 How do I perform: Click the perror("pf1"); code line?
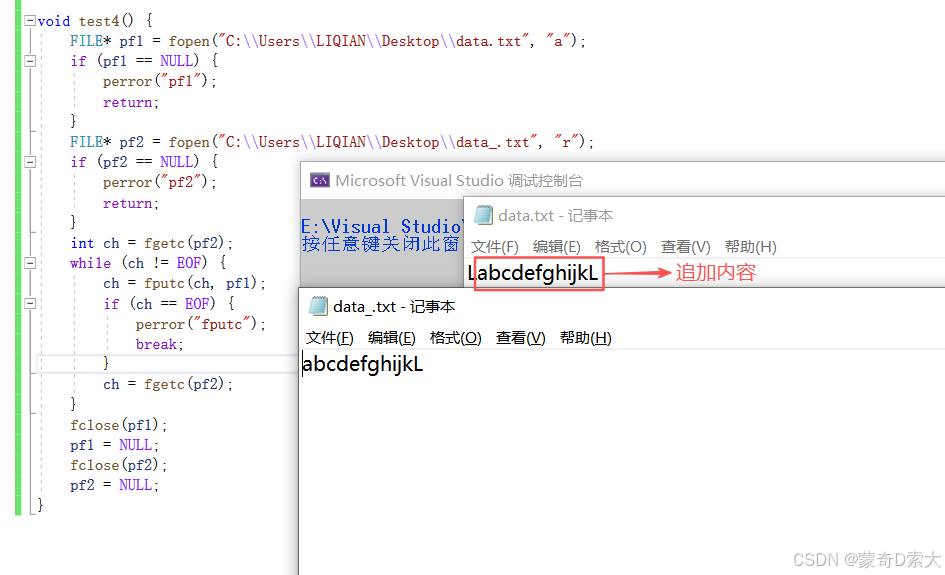point(160,81)
